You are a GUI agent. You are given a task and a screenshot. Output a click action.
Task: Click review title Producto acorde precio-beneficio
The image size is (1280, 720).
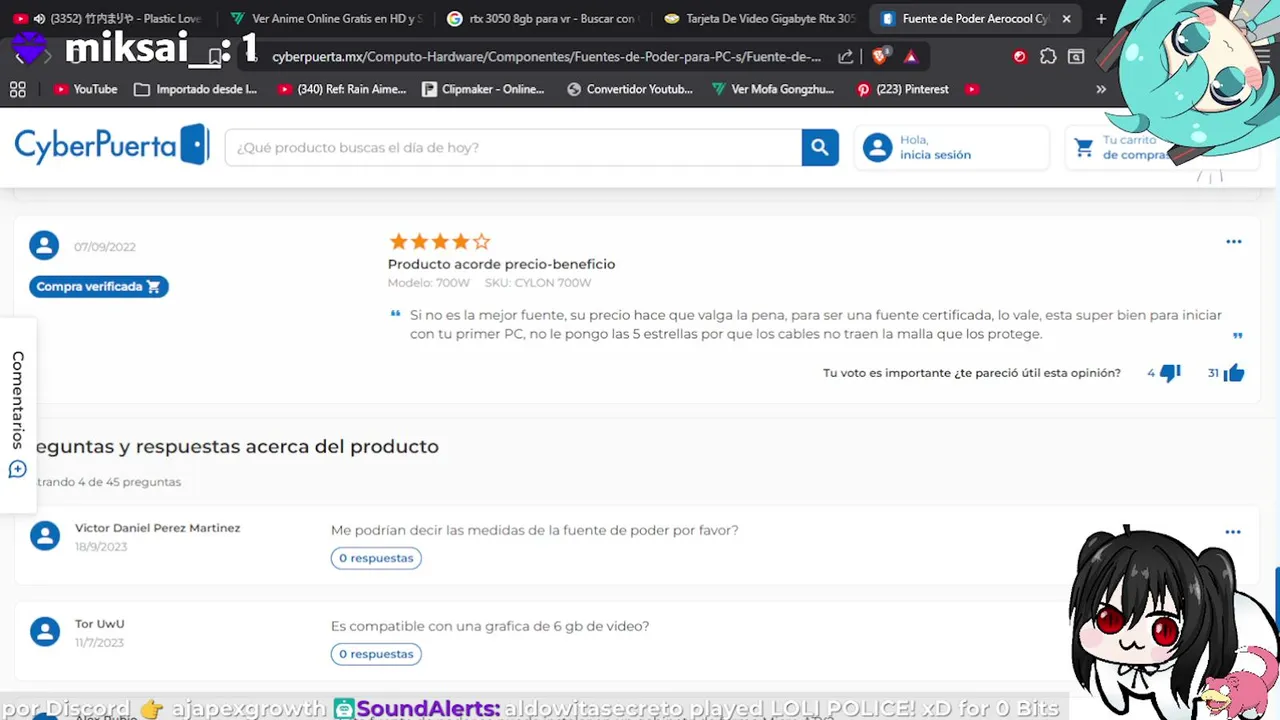coord(501,264)
